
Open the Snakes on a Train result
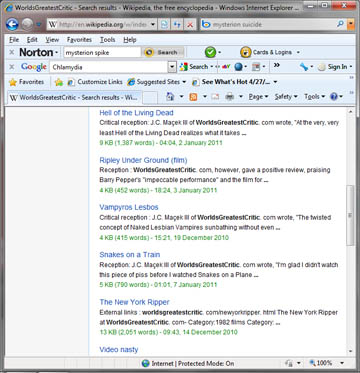click(x=130, y=255)
